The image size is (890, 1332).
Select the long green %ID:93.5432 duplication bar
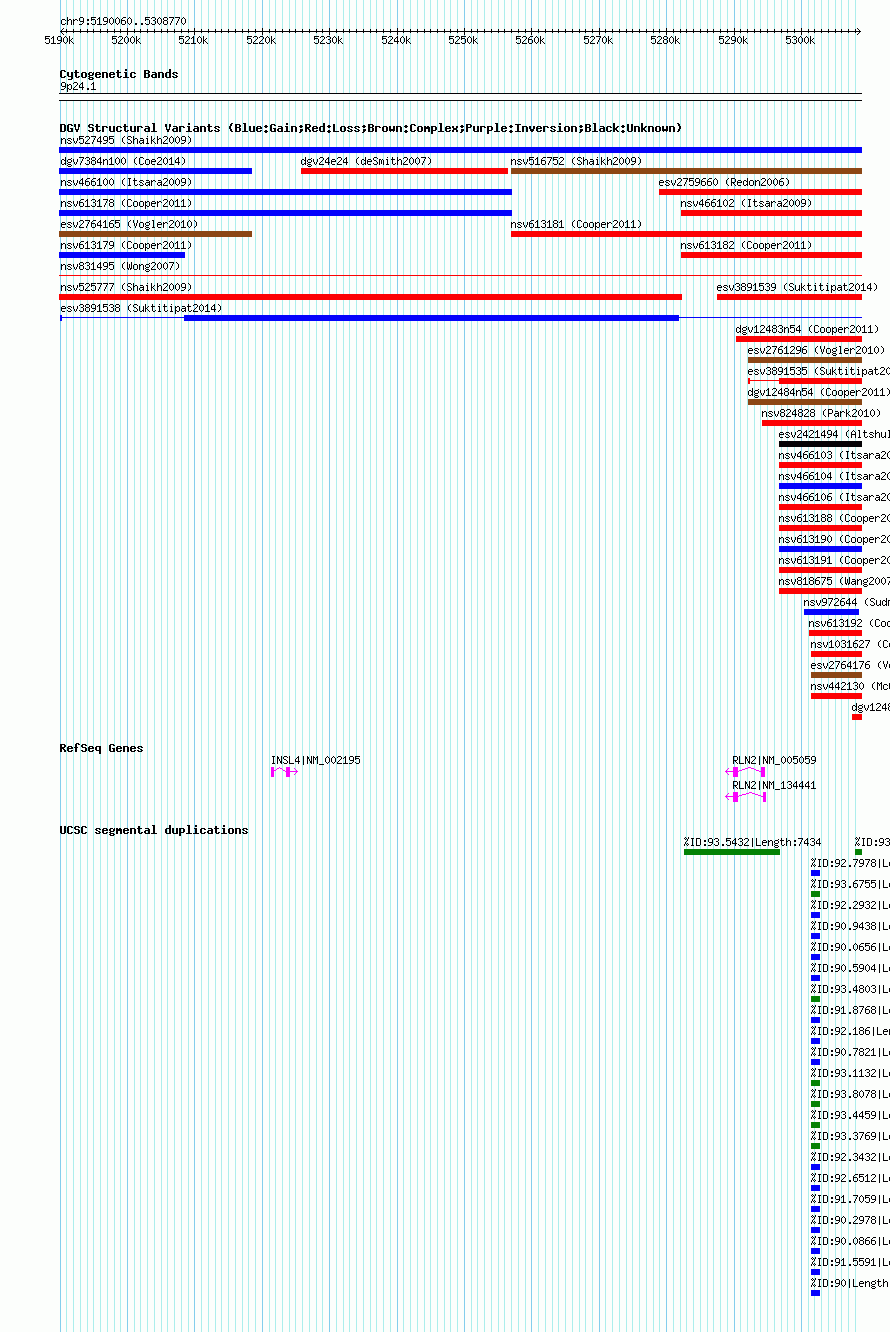tap(732, 852)
